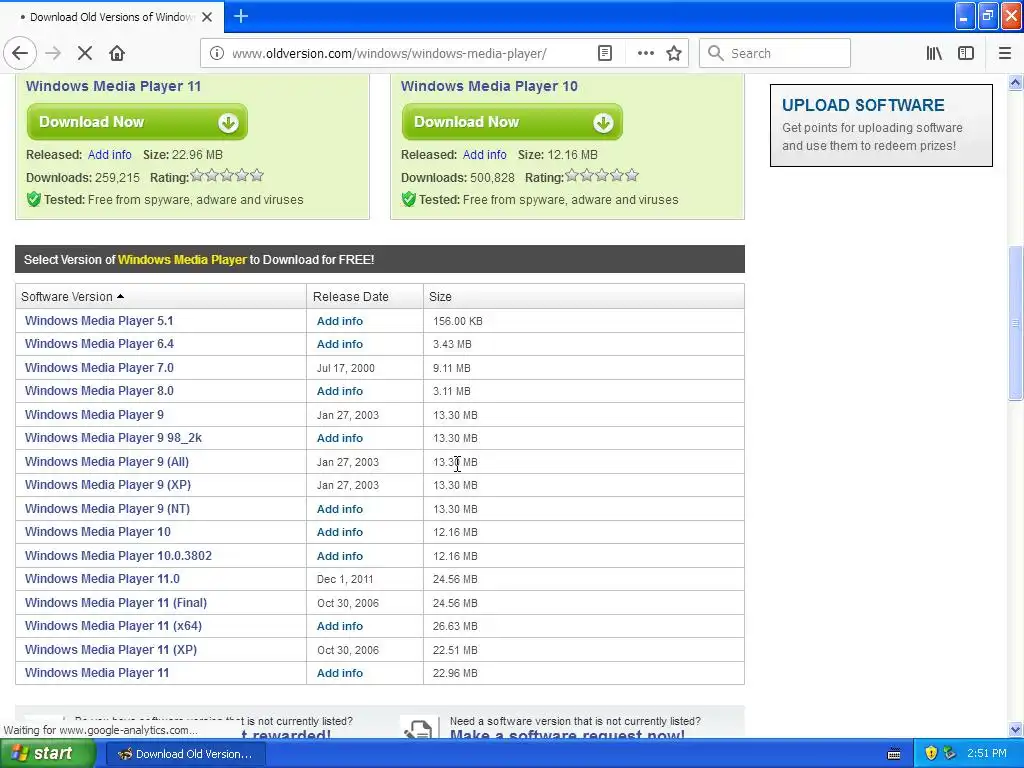Image resolution: width=1024 pixels, height=768 pixels.
Task: Open the Windows Media Player 10 heading link
Action: 489,86
